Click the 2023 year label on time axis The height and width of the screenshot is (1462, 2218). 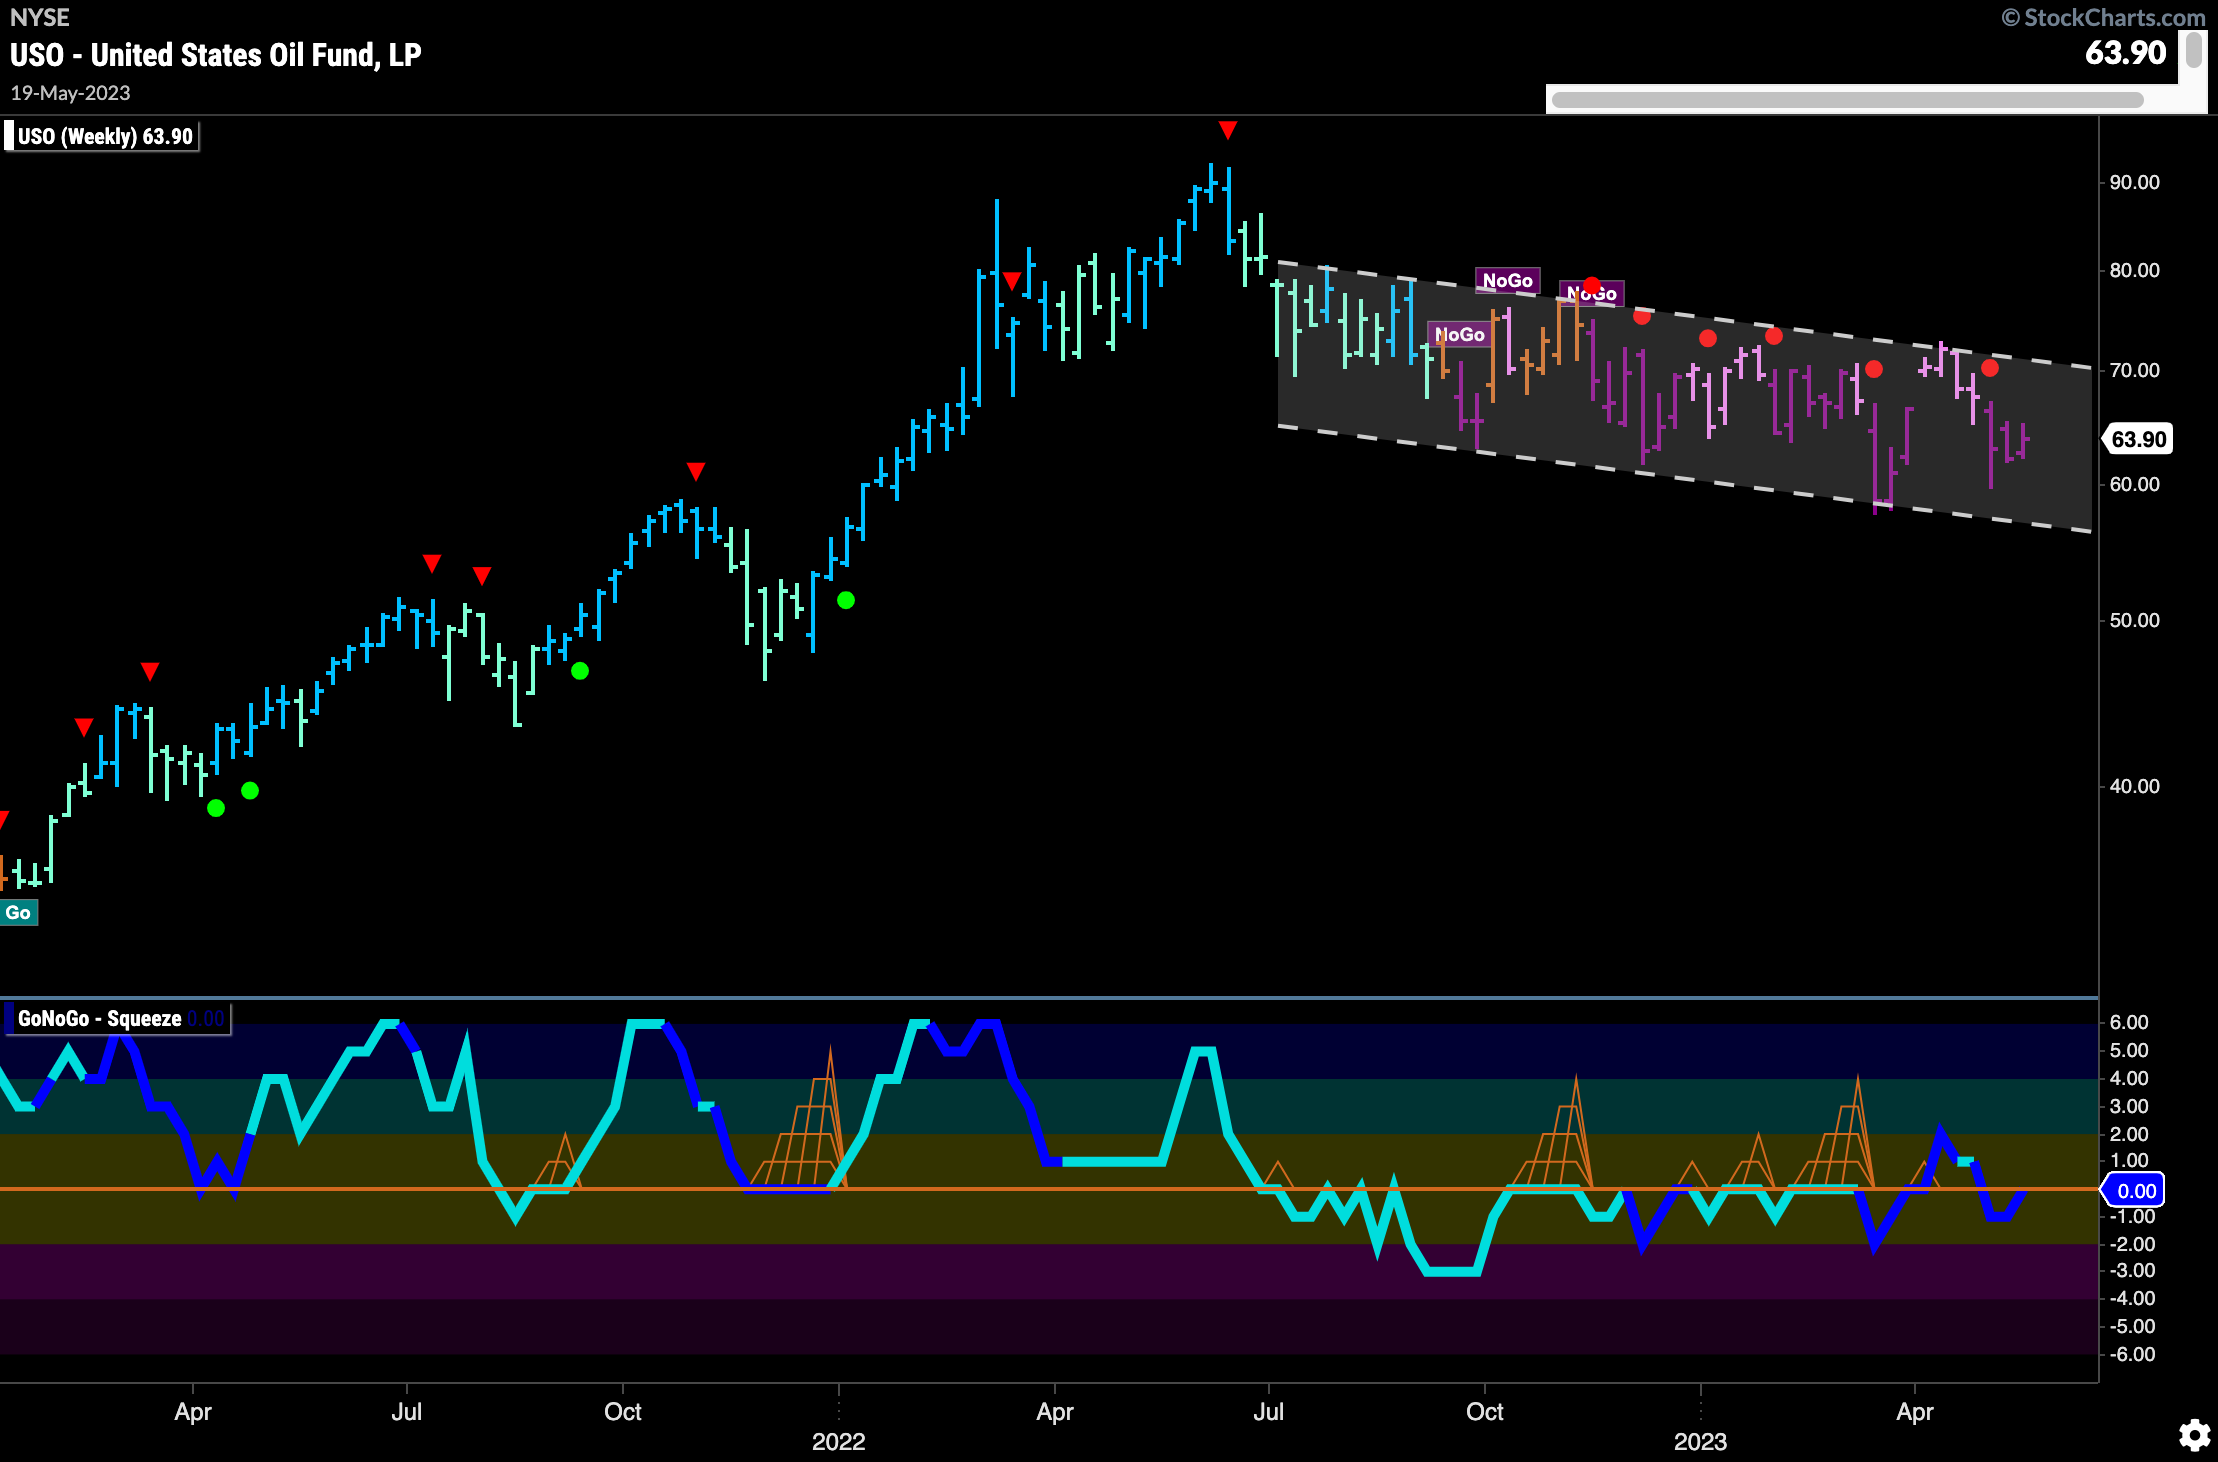[x=1700, y=1441]
